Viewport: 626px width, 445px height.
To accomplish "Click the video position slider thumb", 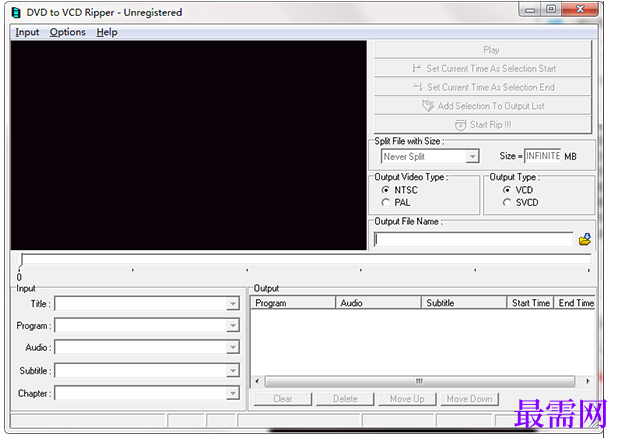I will [20, 260].
